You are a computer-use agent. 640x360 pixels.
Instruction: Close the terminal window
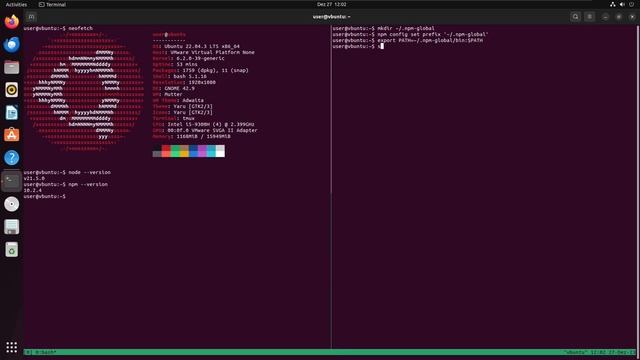tap(632, 17)
